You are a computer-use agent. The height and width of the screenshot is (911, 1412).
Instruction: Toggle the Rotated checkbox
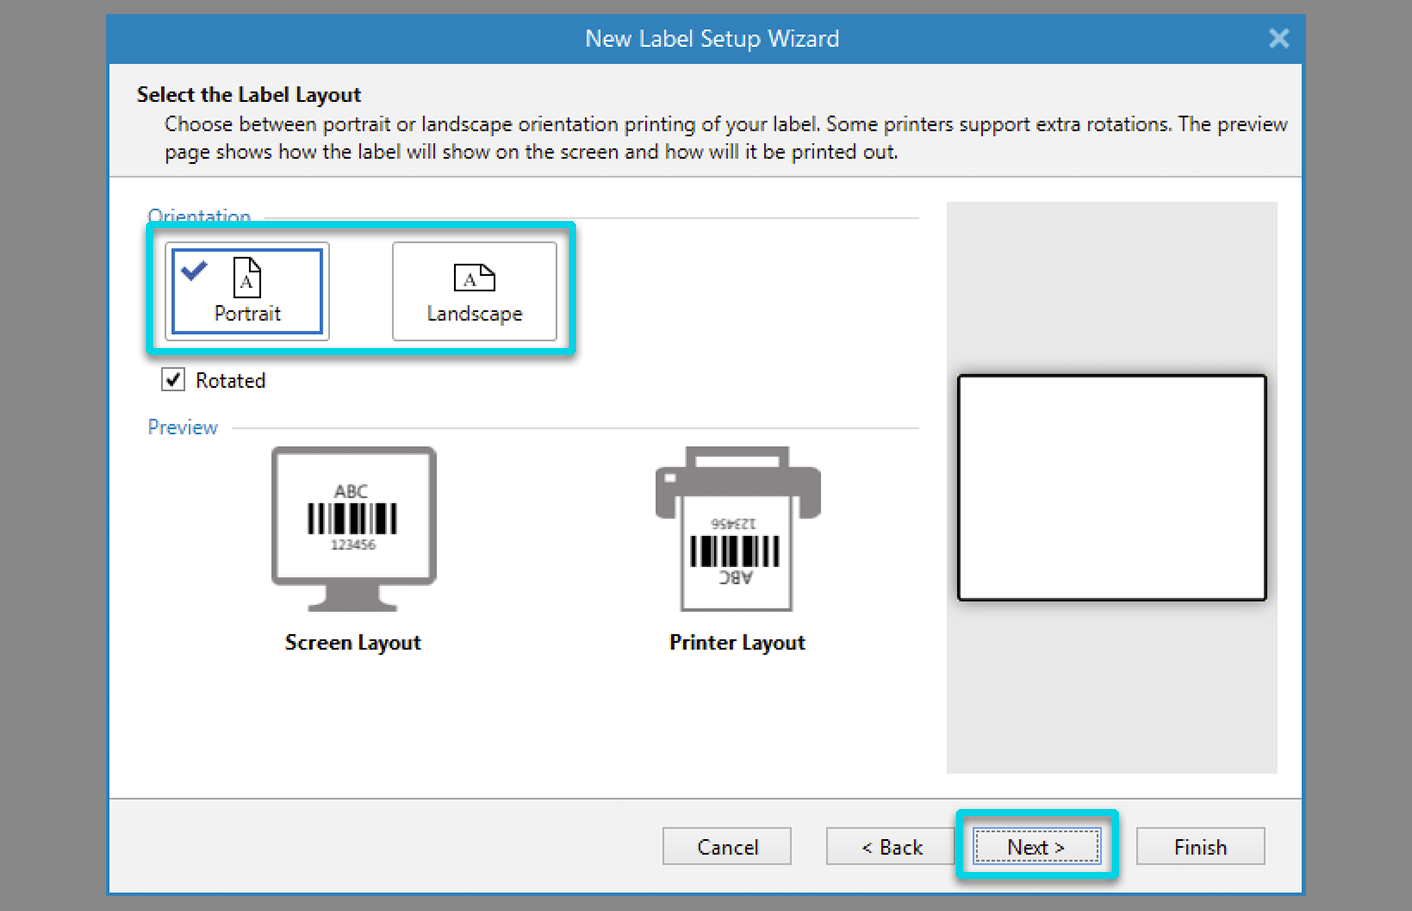(x=173, y=380)
